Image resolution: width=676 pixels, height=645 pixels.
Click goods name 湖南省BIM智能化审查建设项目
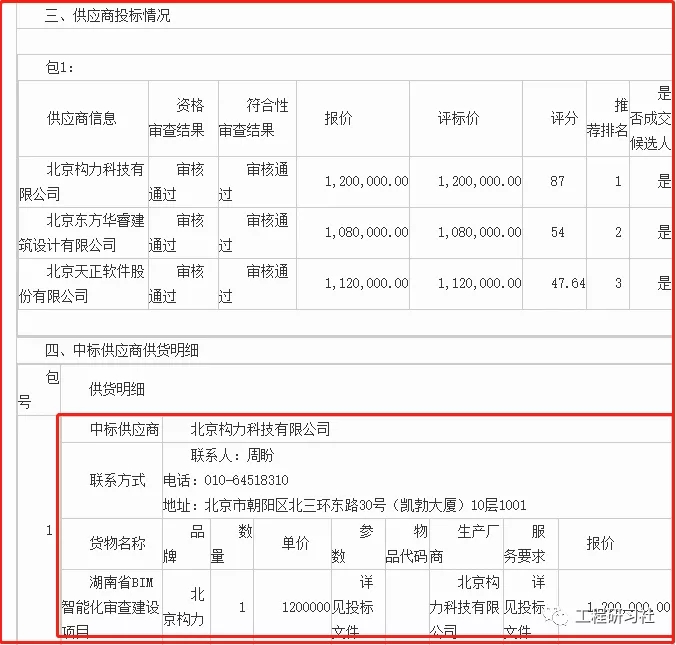[111, 607]
